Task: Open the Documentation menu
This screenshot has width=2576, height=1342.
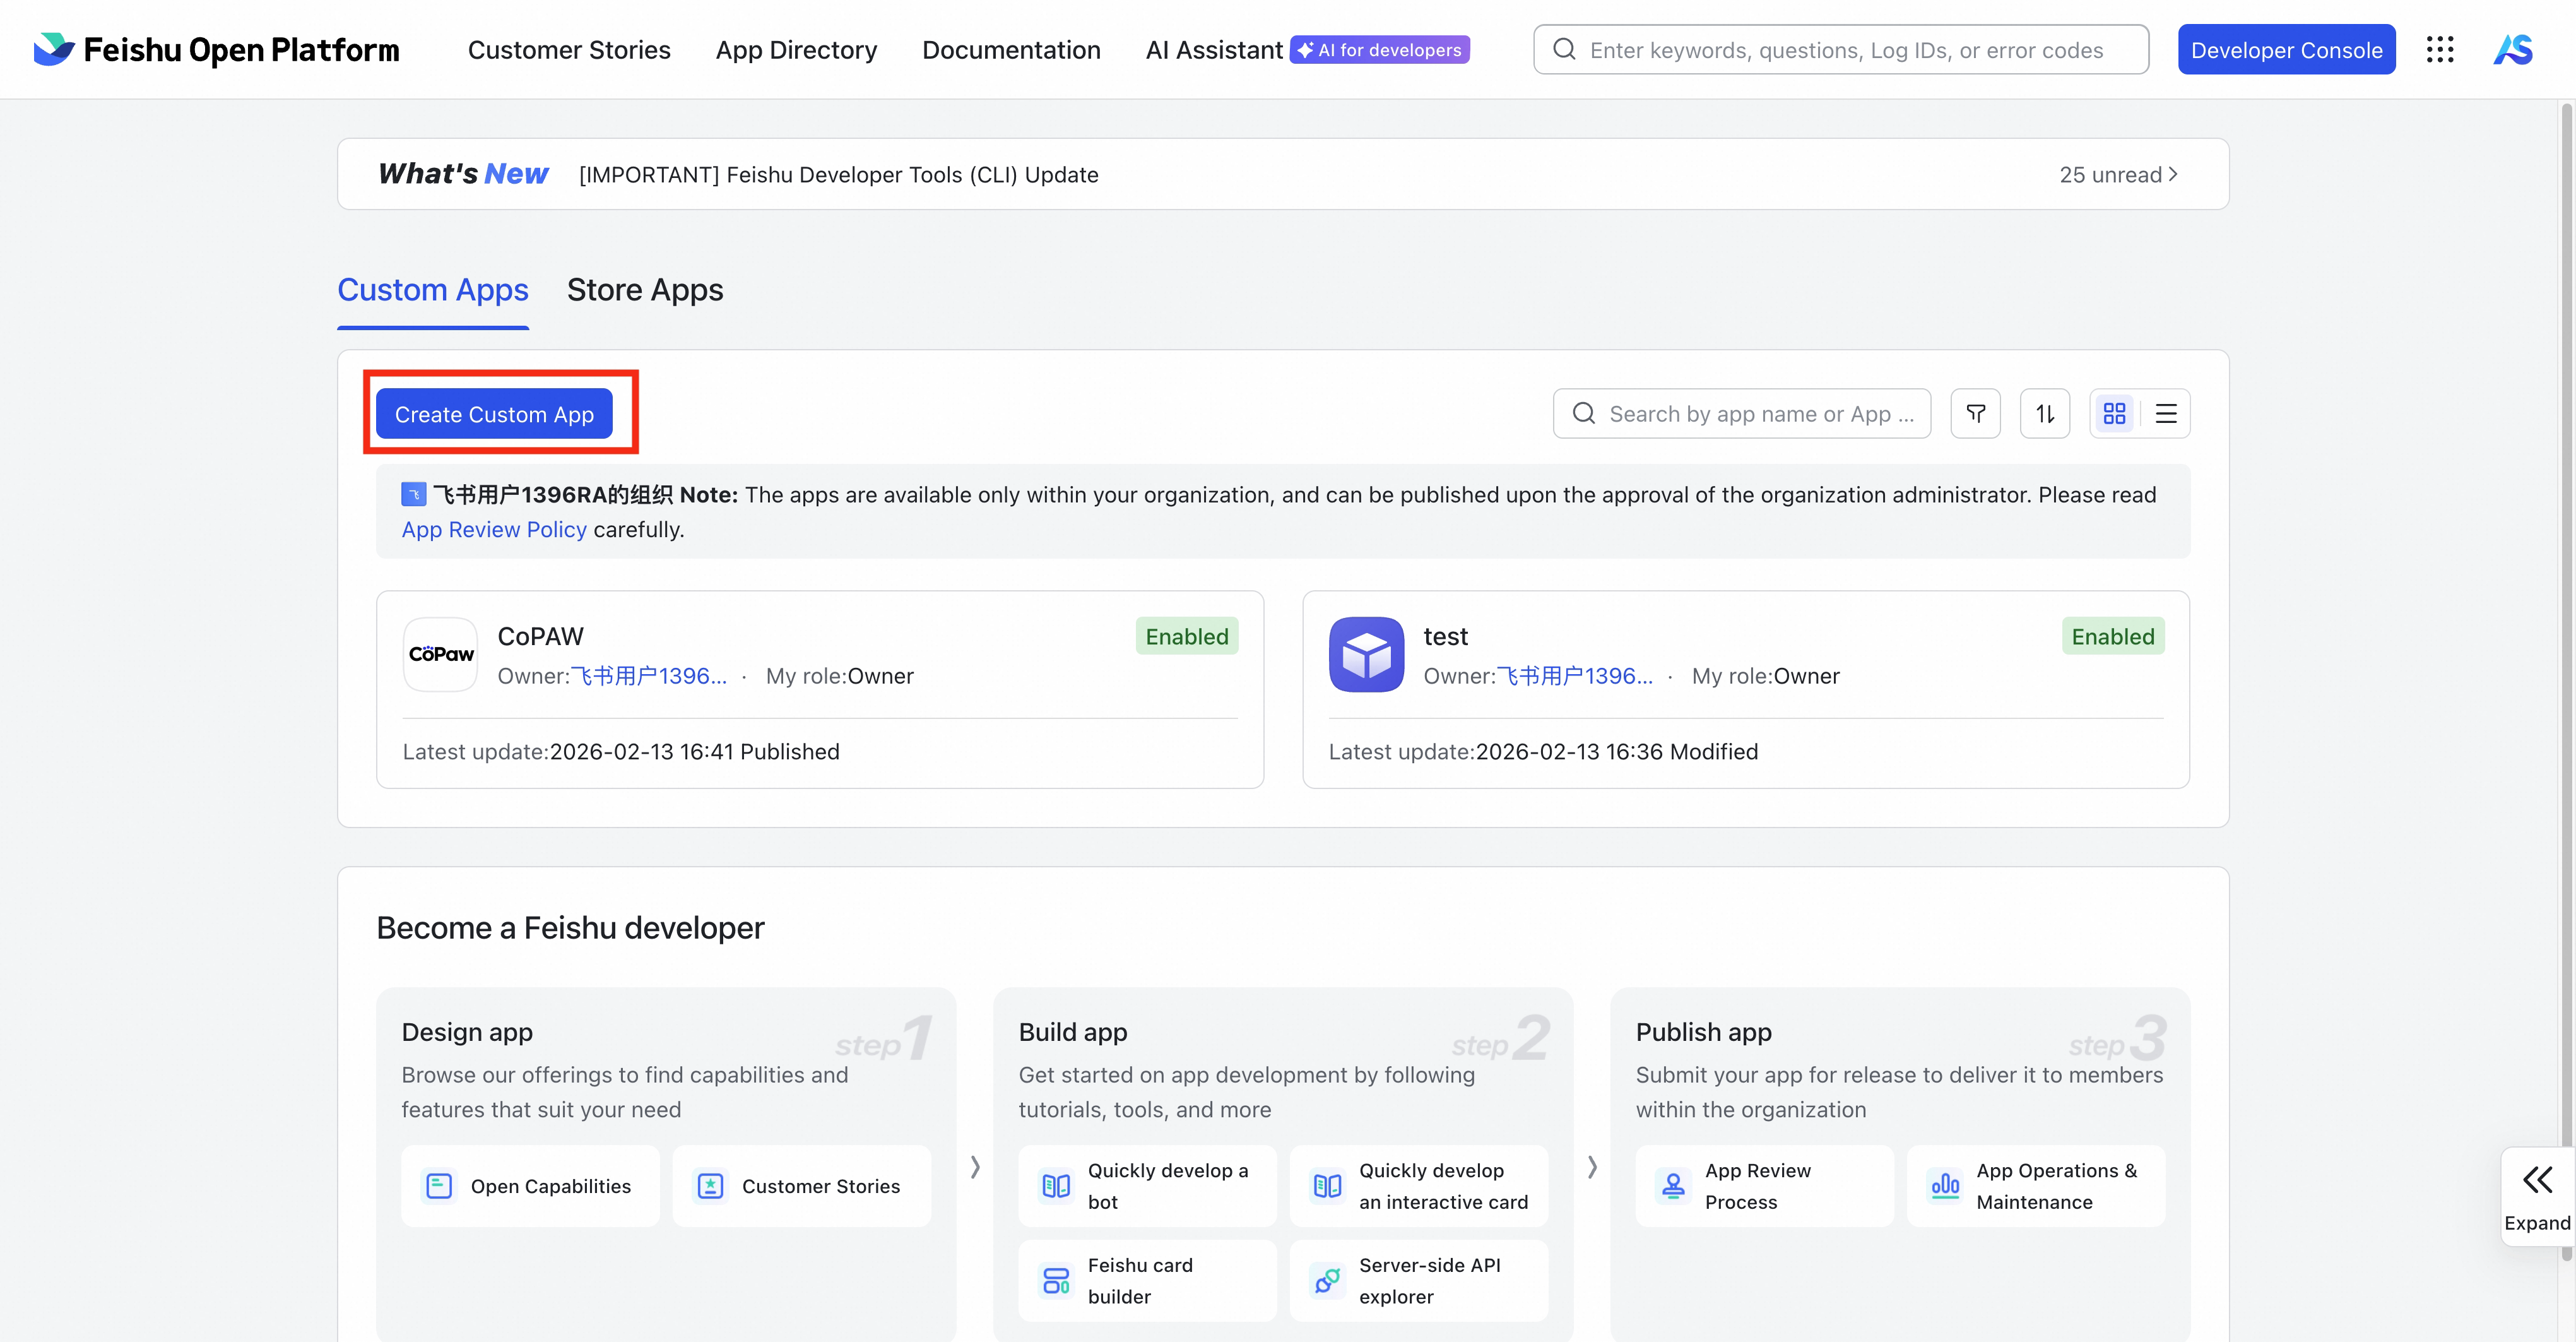Action: [1010, 50]
